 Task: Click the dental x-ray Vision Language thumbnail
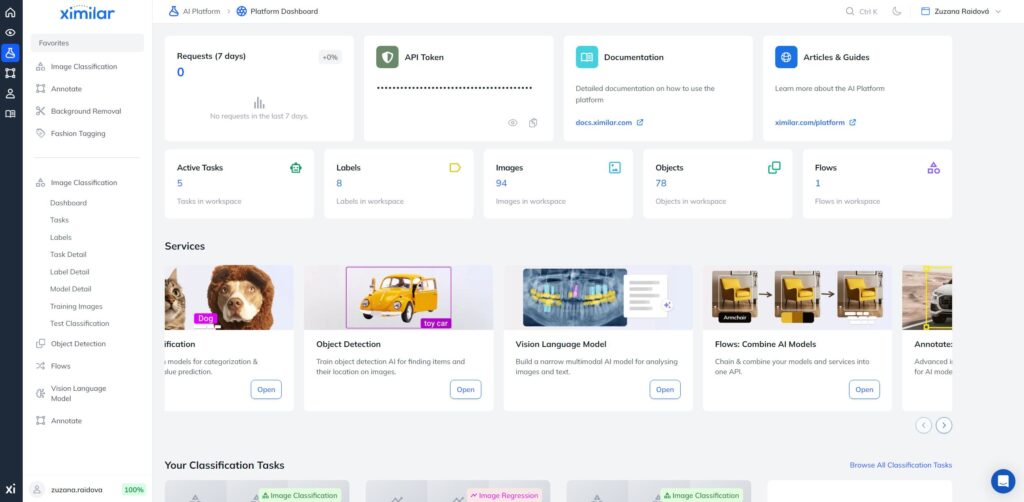[x=598, y=297]
